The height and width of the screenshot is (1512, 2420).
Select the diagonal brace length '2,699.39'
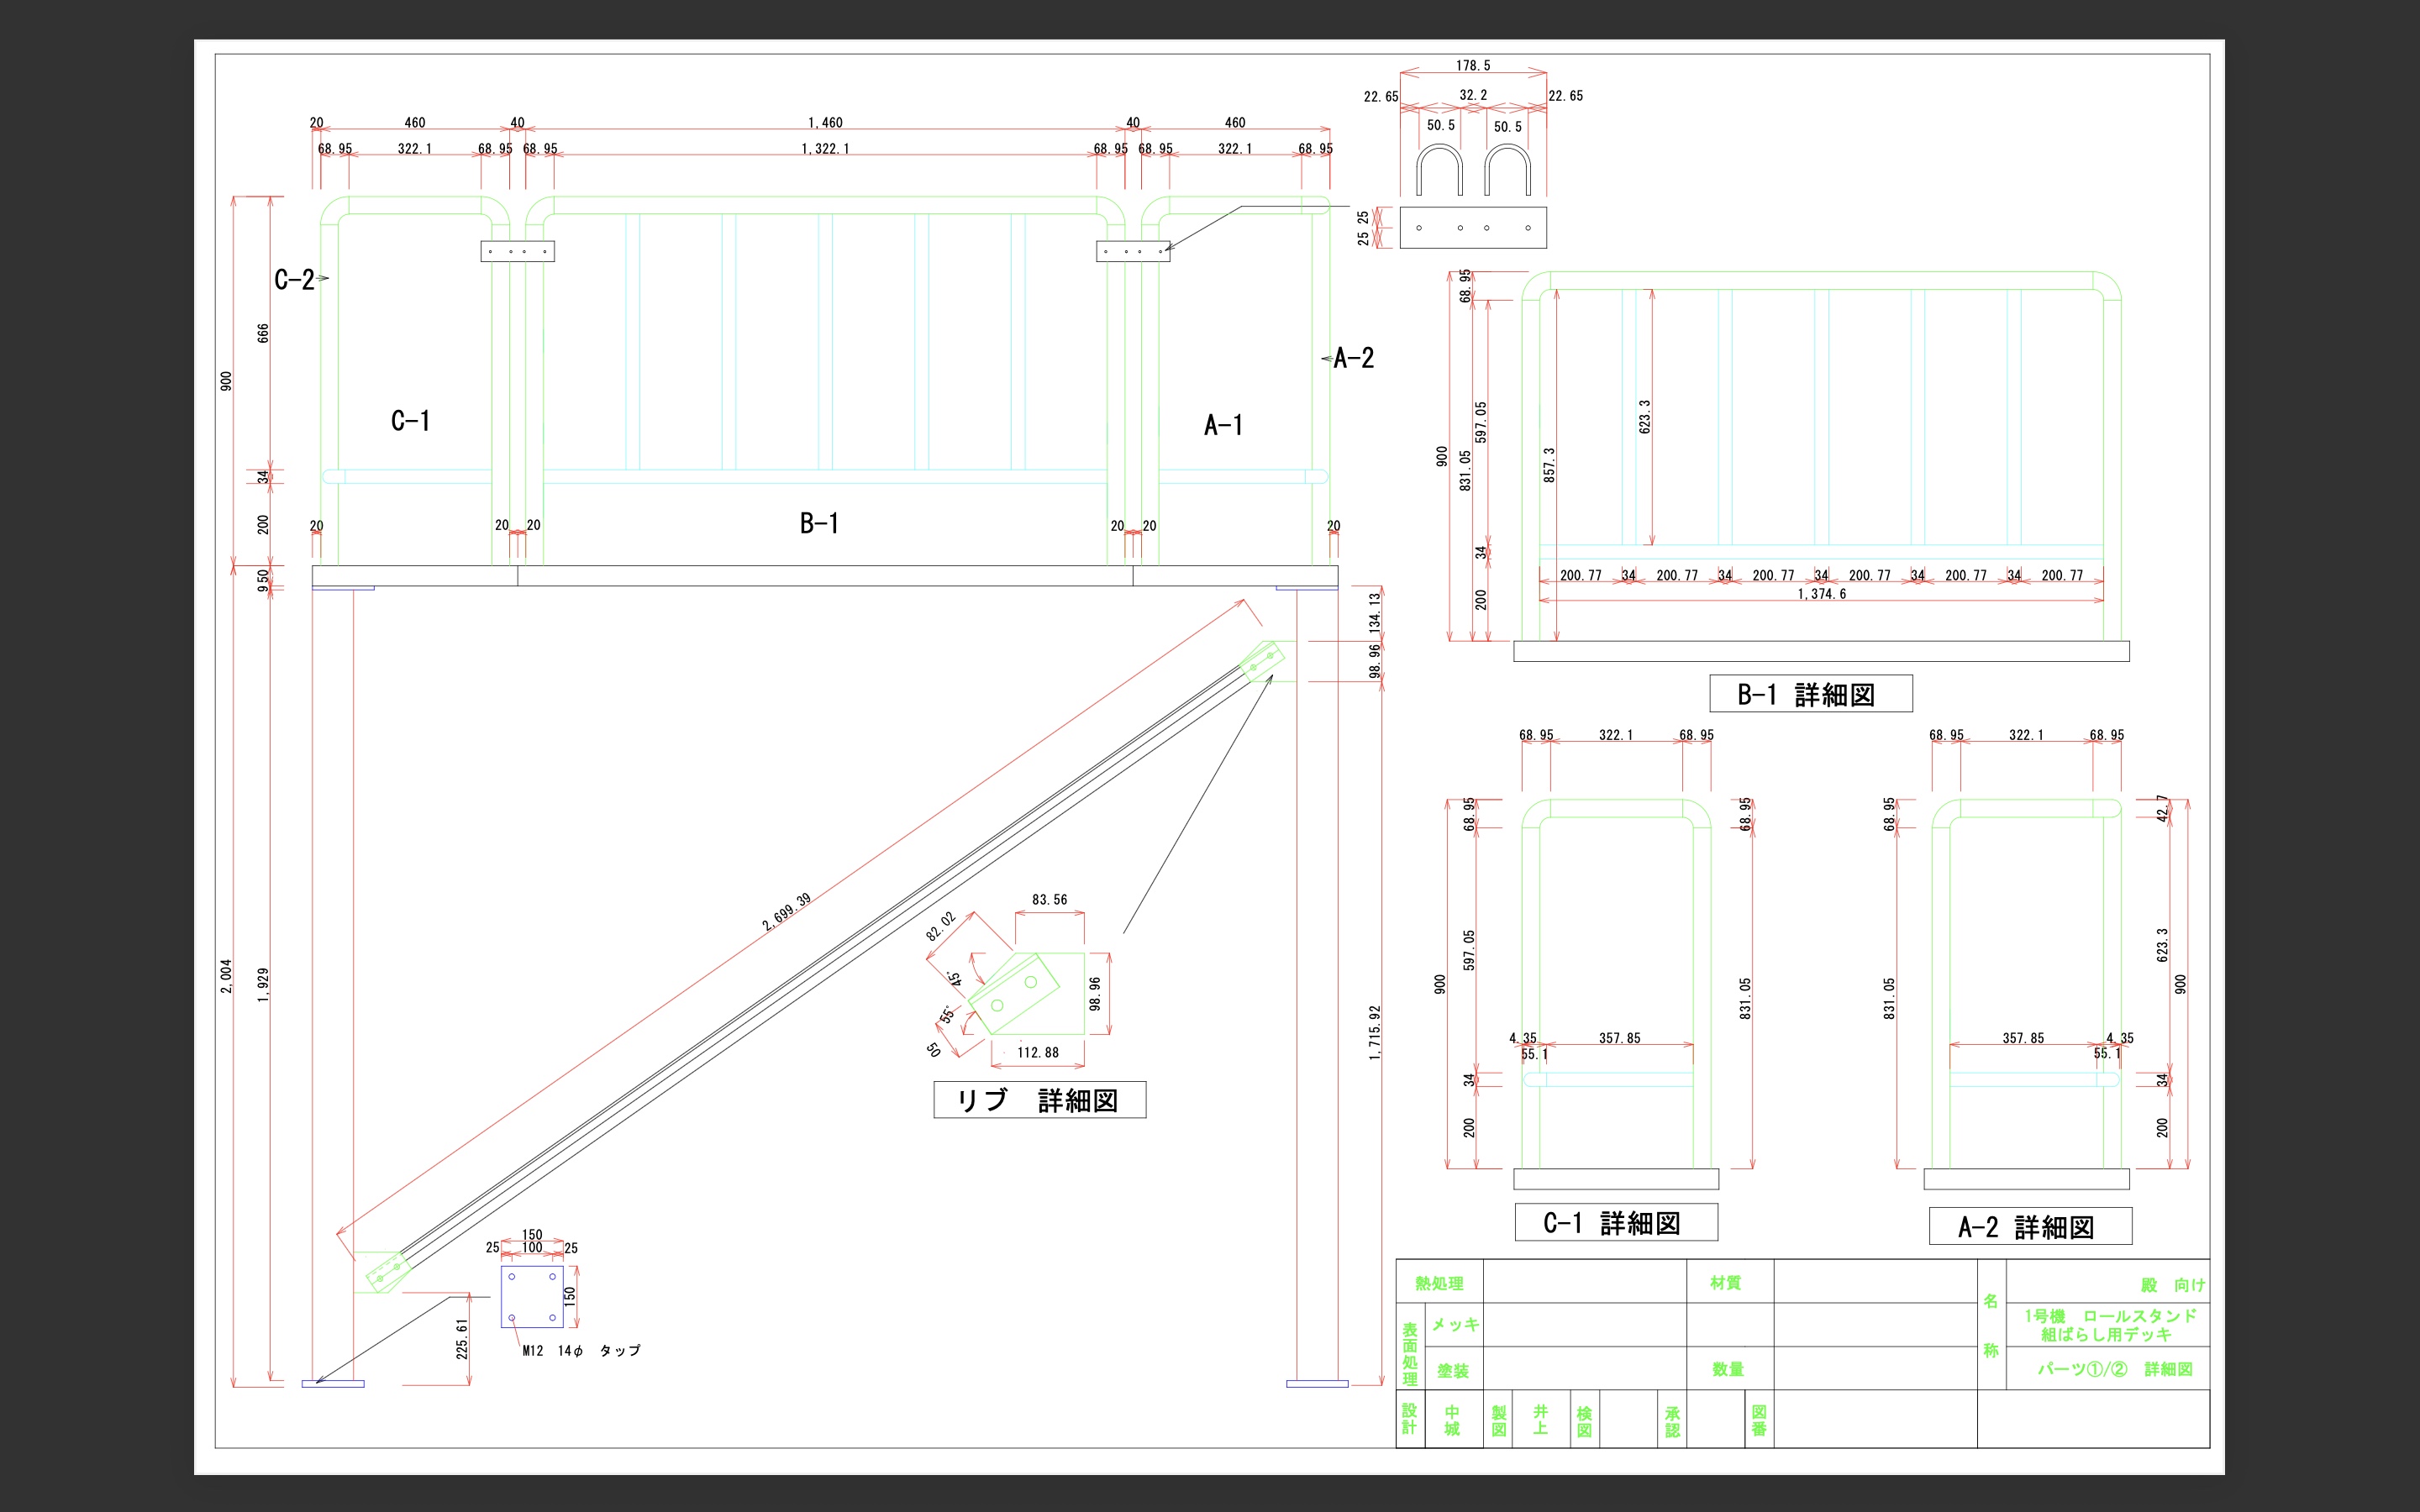(x=787, y=912)
